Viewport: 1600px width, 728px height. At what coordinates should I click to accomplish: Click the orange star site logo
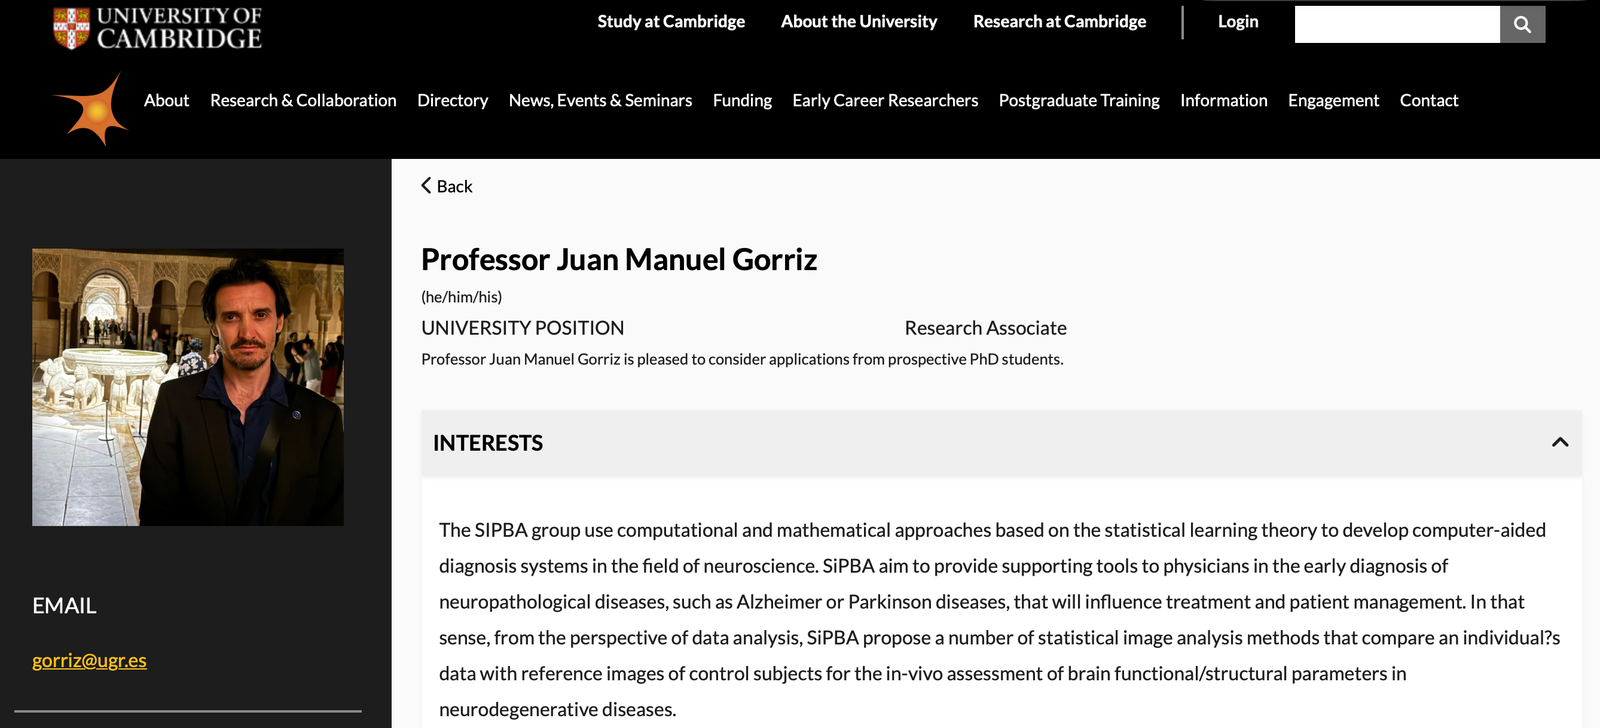tap(91, 109)
